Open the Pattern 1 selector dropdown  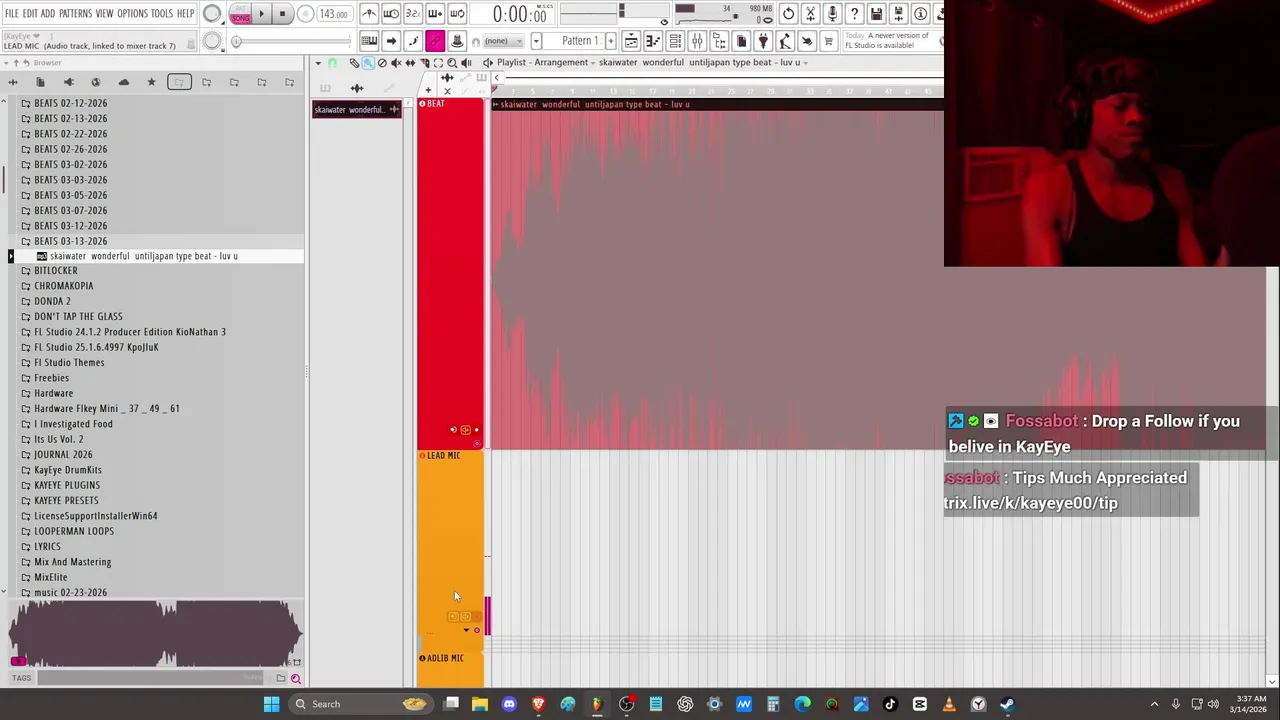(536, 41)
